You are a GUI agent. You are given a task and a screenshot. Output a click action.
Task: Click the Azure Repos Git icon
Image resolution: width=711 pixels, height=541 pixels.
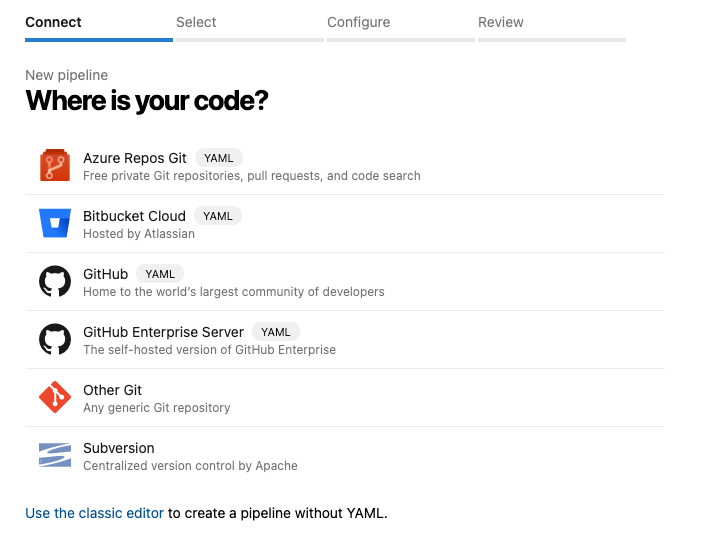pos(55,166)
